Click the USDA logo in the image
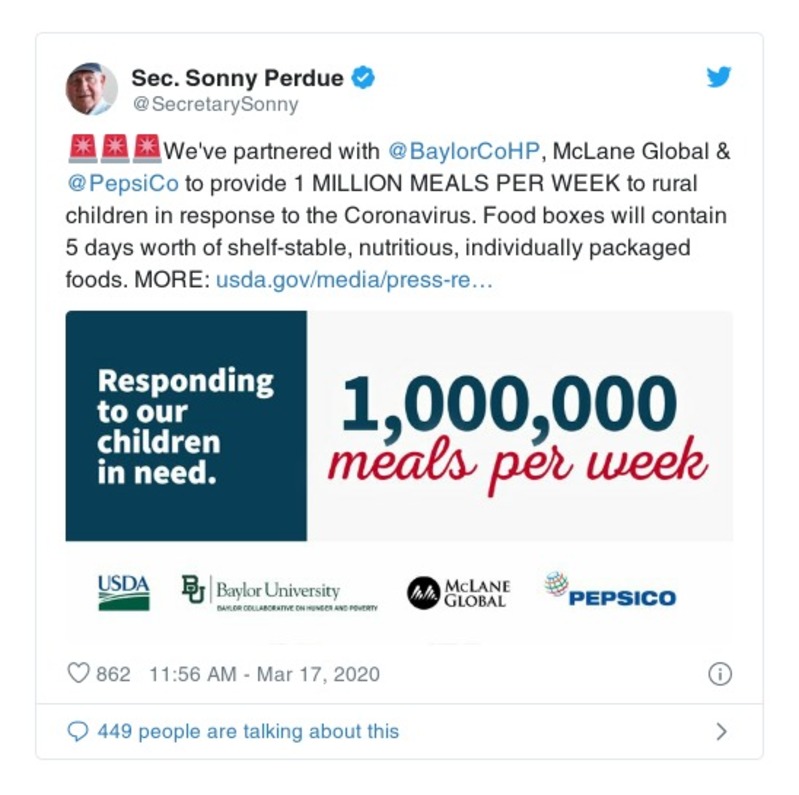This screenshot has height=795, width=799. click(123, 591)
